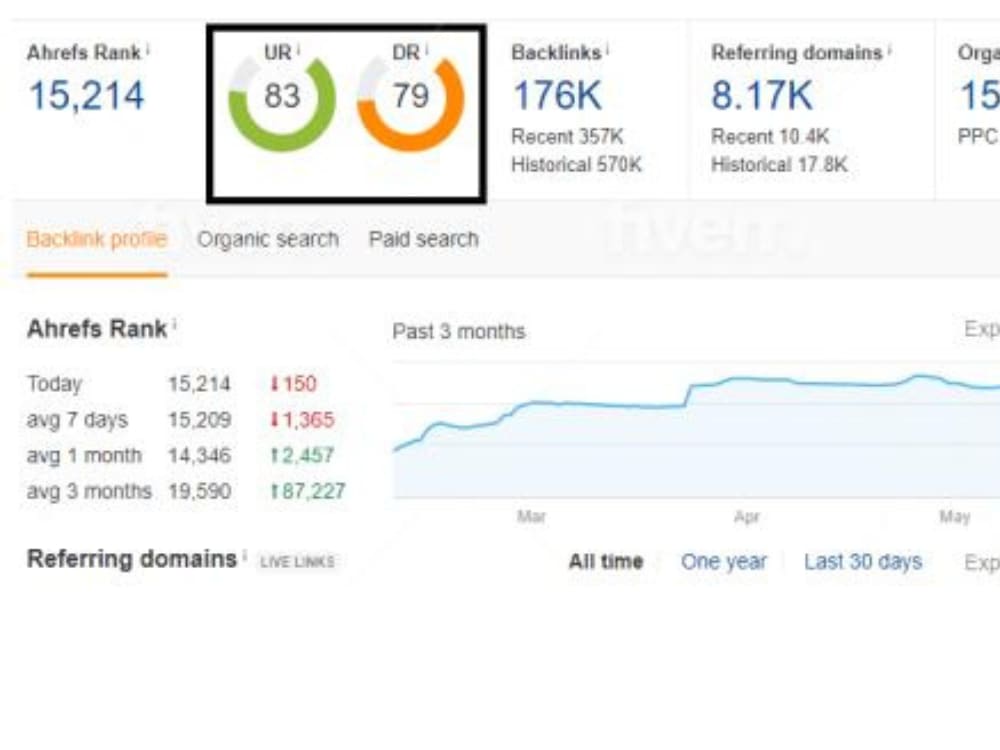Select Historical 570K backlinks

pos(577,165)
